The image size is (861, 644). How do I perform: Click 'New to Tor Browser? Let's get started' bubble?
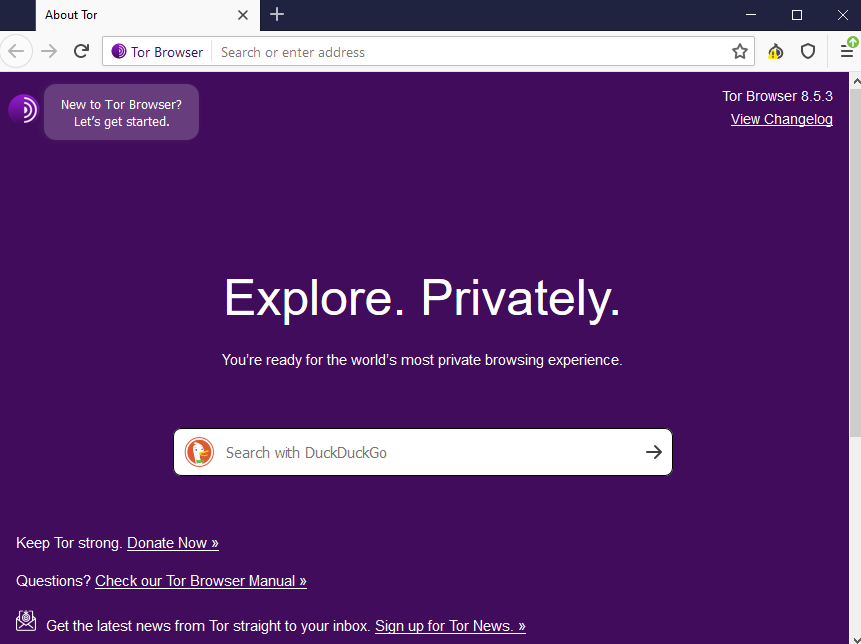121,113
